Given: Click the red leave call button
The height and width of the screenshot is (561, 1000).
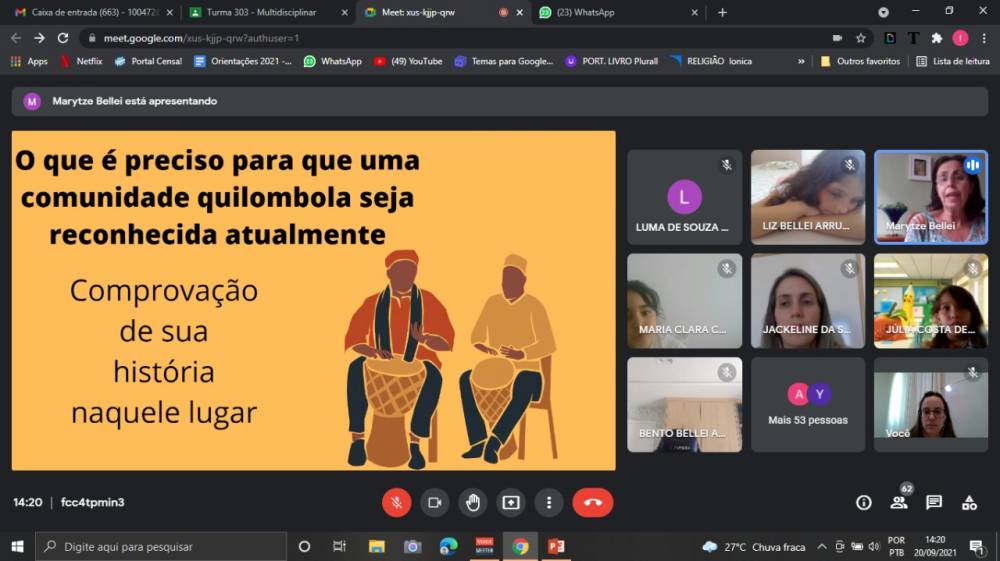Looking at the screenshot, I should coord(592,502).
